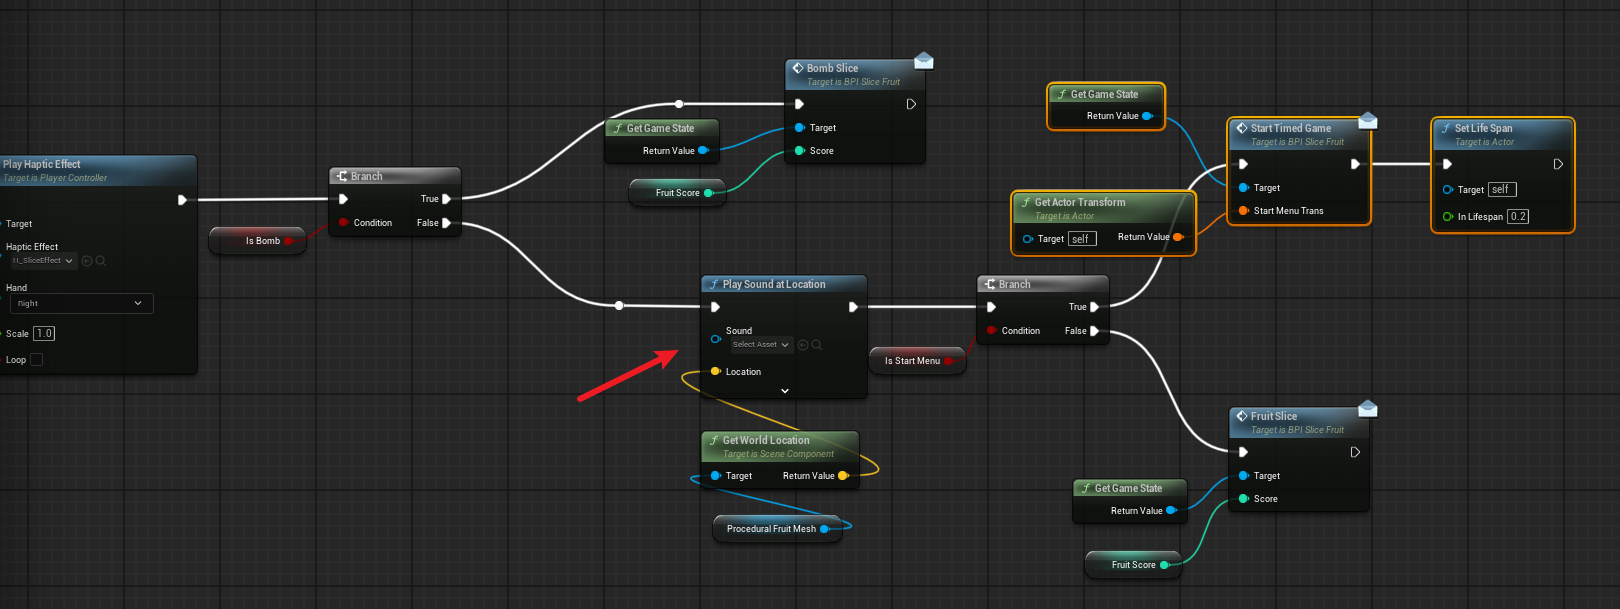
Task: Click reroute knot on wire into Play Sound
Action: click(619, 305)
